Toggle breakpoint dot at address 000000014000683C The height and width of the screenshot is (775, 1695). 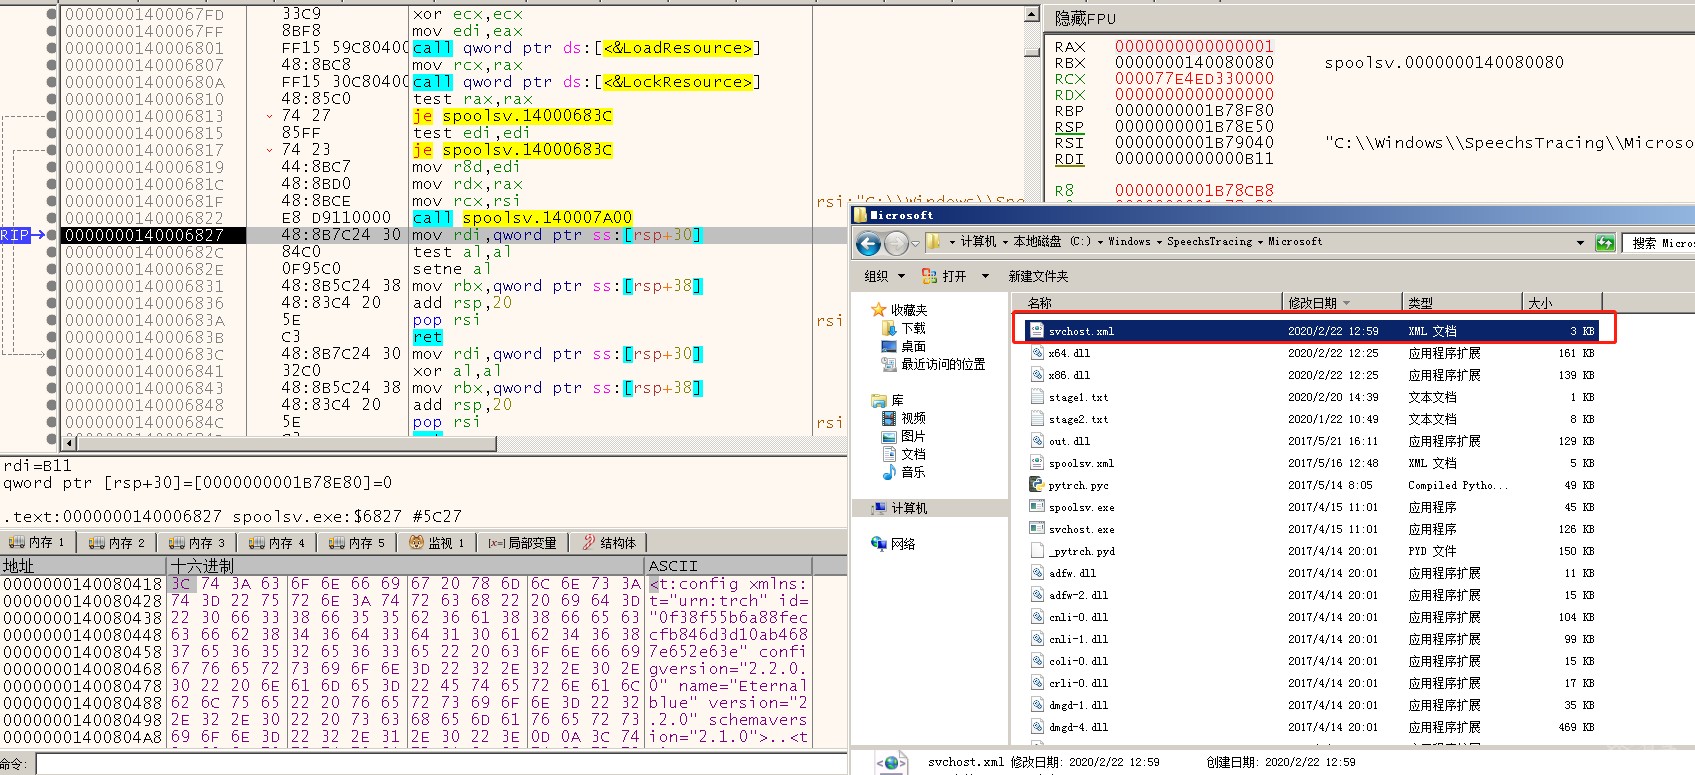point(51,354)
